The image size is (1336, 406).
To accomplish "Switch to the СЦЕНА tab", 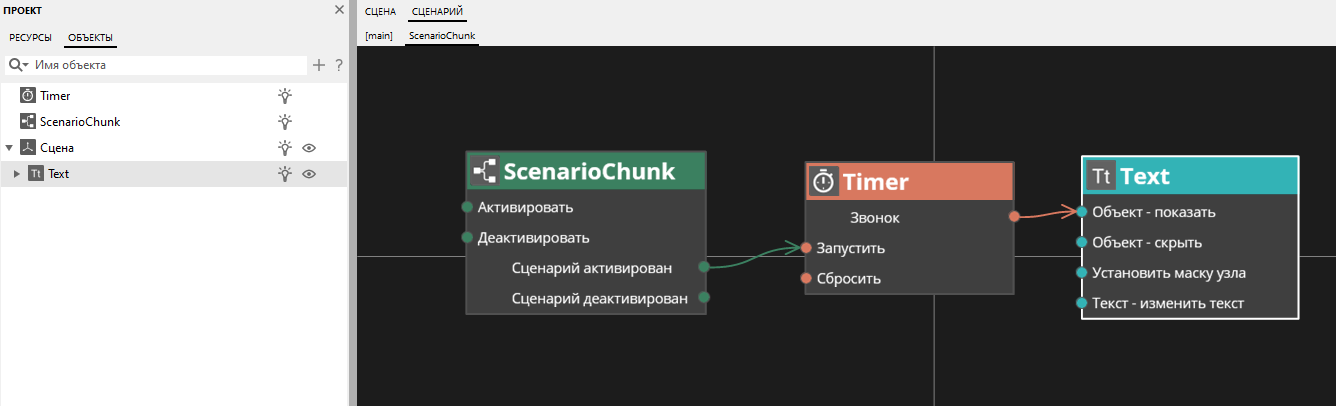I will 380,12.
